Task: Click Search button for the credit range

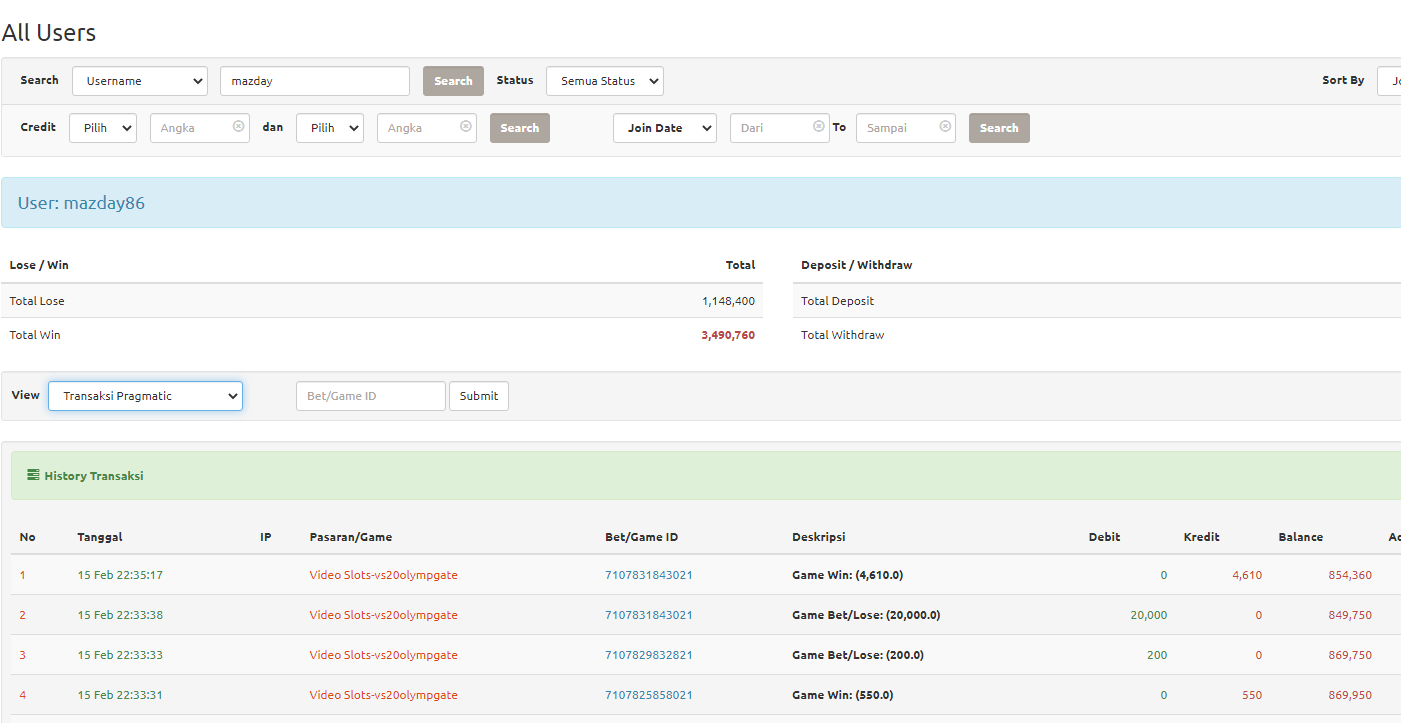Action: 519,128
